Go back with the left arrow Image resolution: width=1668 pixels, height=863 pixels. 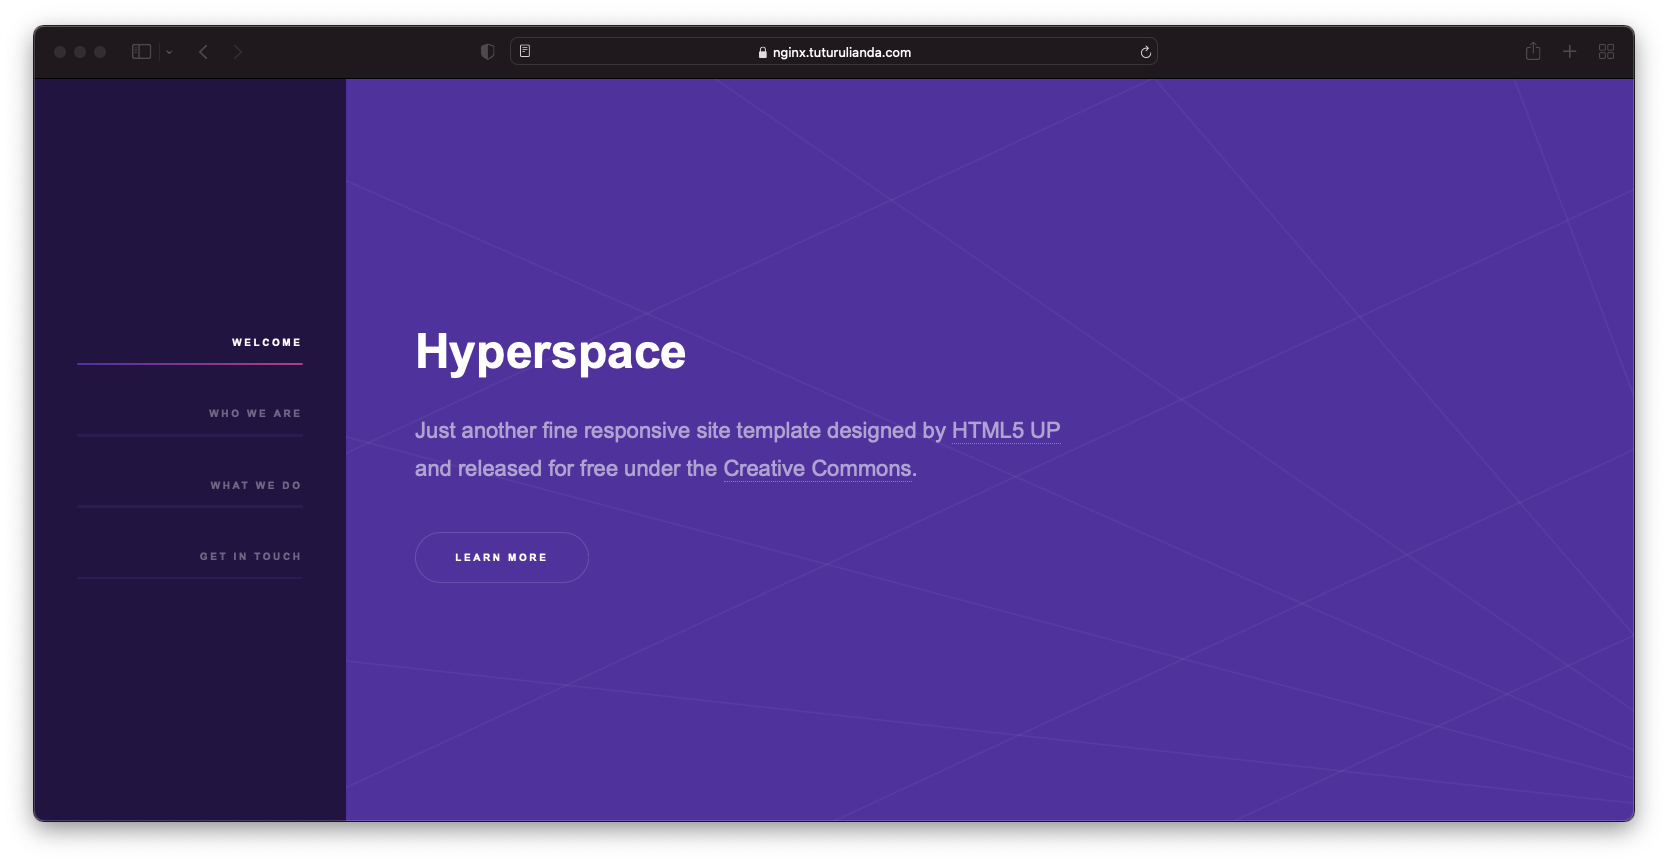tap(203, 52)
